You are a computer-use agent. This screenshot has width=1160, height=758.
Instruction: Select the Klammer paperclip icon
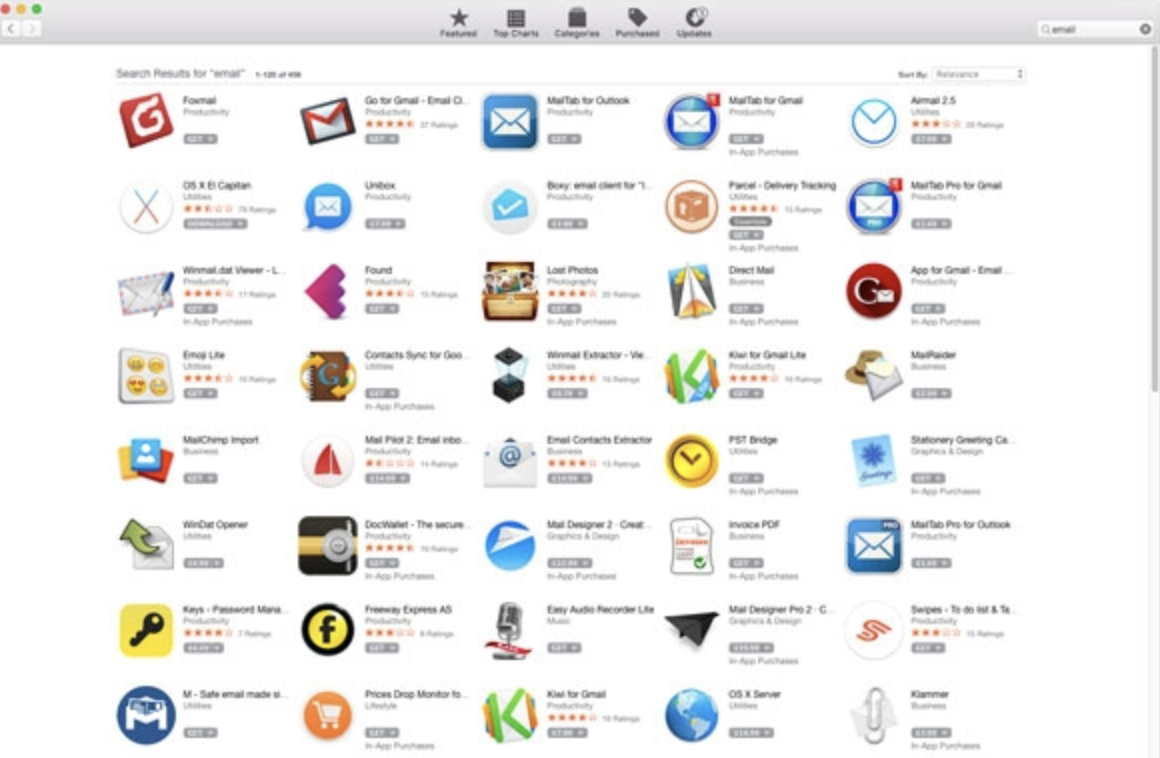(874, 715)
